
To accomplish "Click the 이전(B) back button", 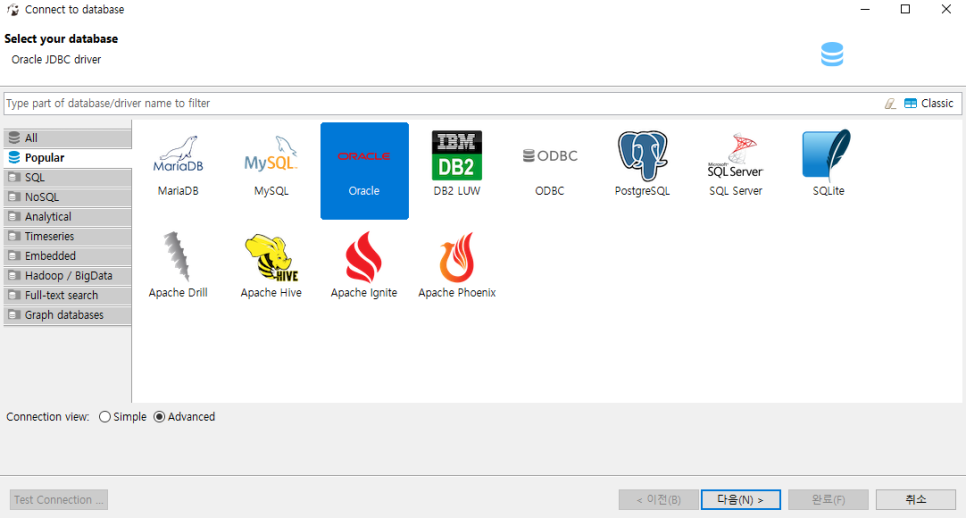I will pyautogui.click(x=659, y=500).
